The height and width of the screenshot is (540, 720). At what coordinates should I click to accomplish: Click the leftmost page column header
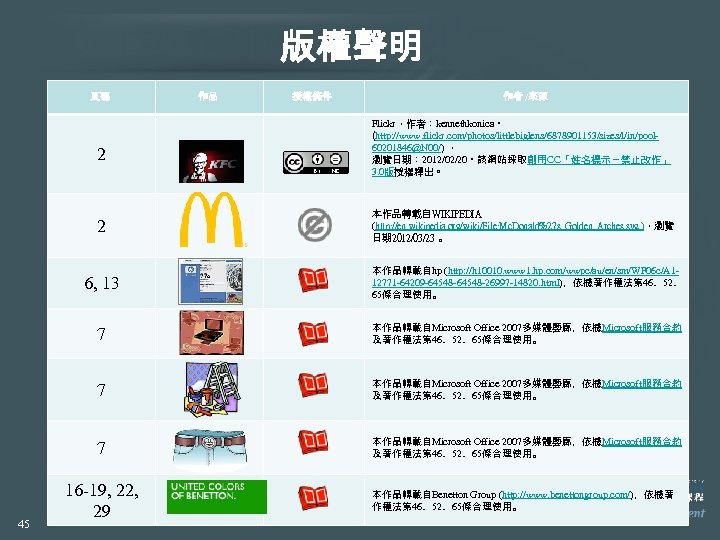(100, 96)
